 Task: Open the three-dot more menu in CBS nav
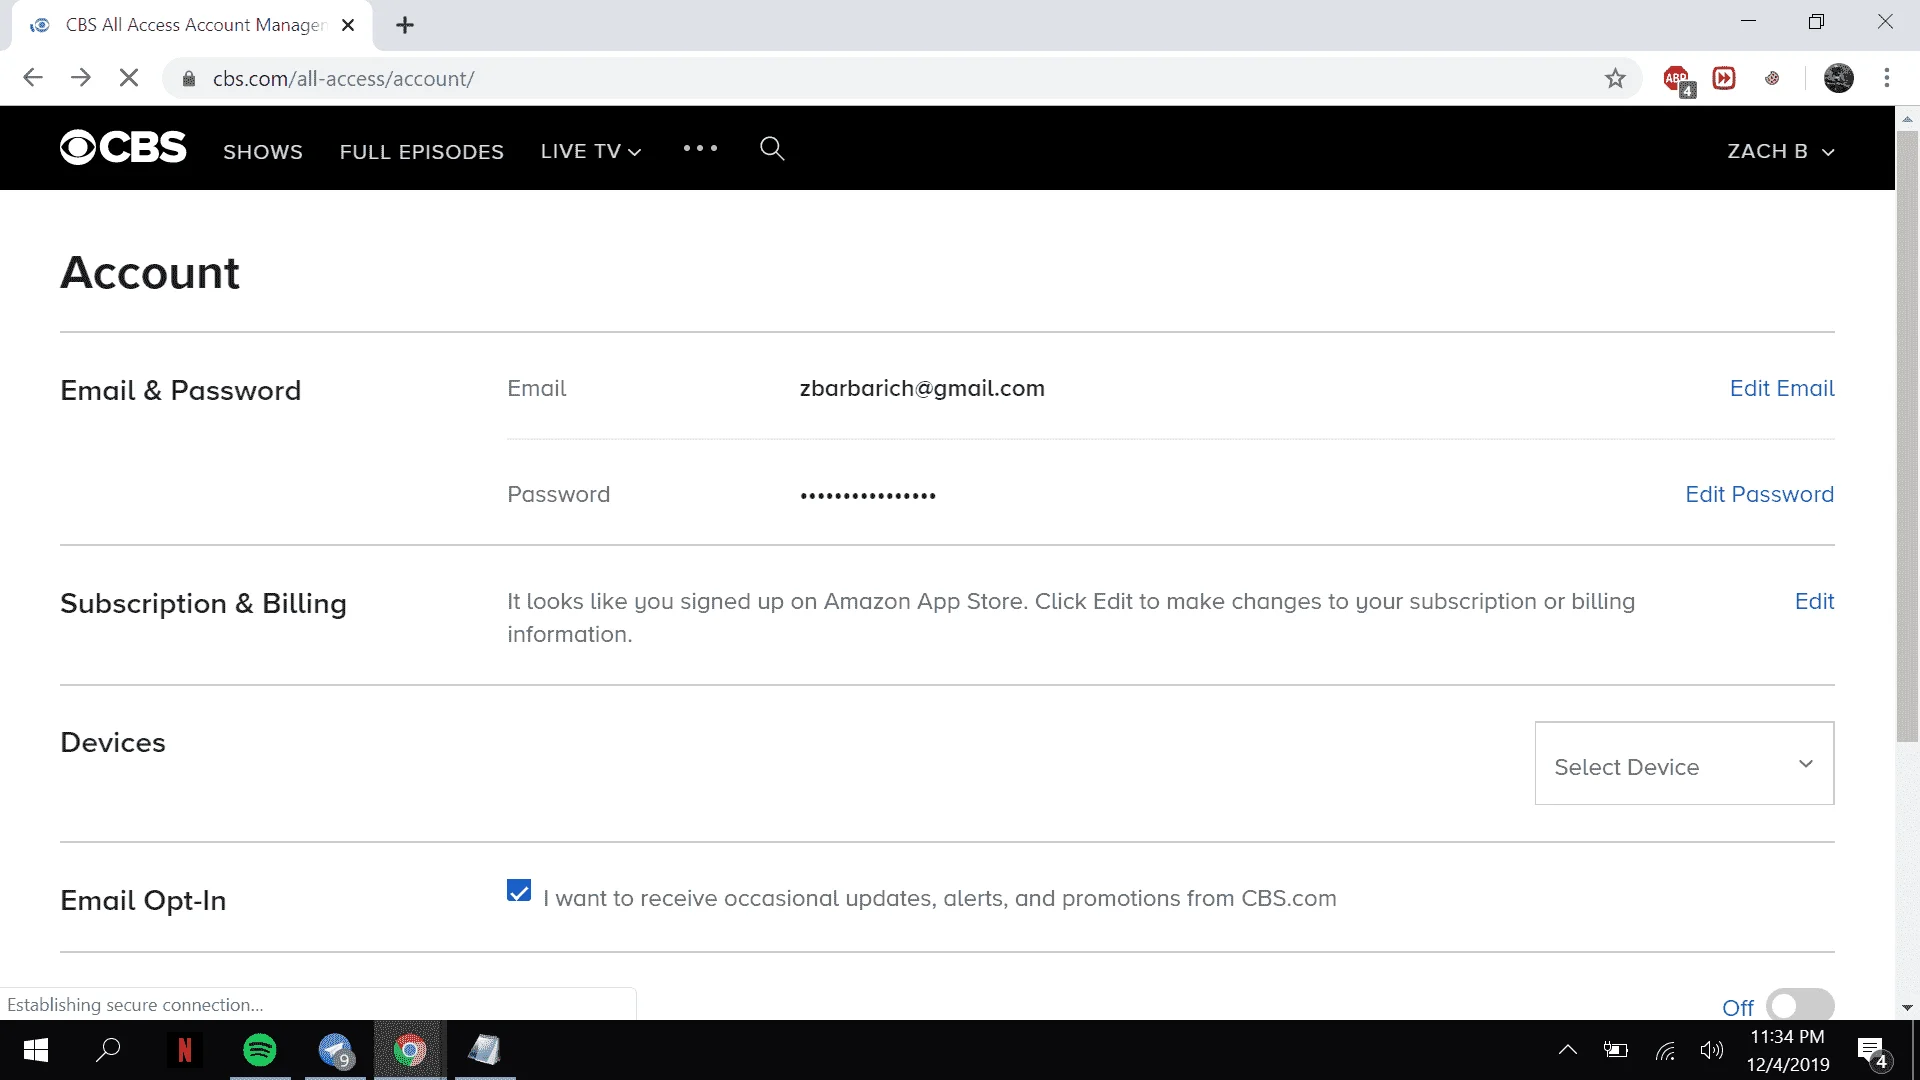(x=700, y=149)
